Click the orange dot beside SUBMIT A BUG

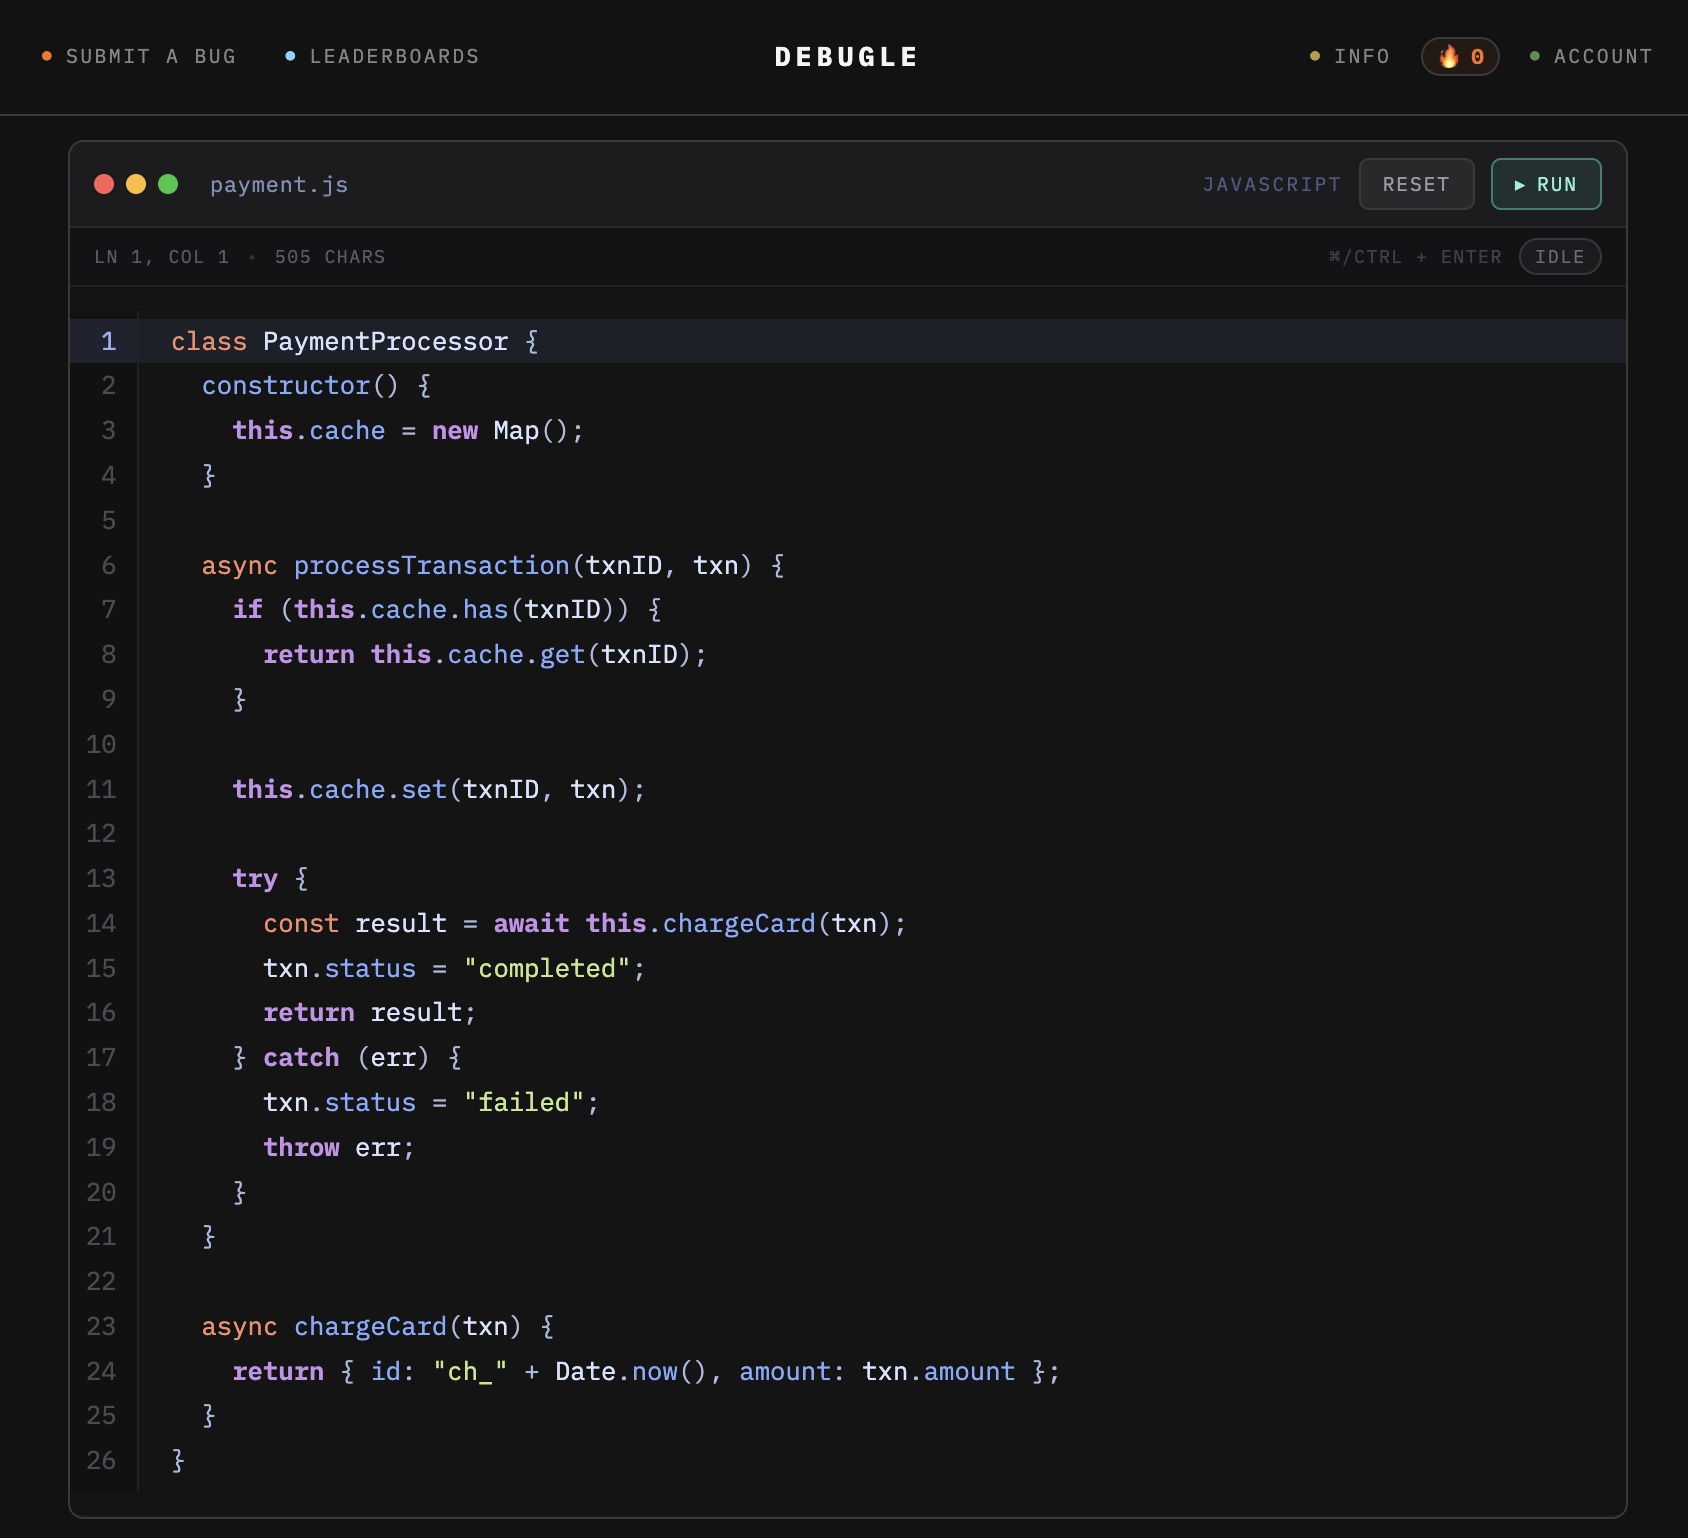click(47, 56)
